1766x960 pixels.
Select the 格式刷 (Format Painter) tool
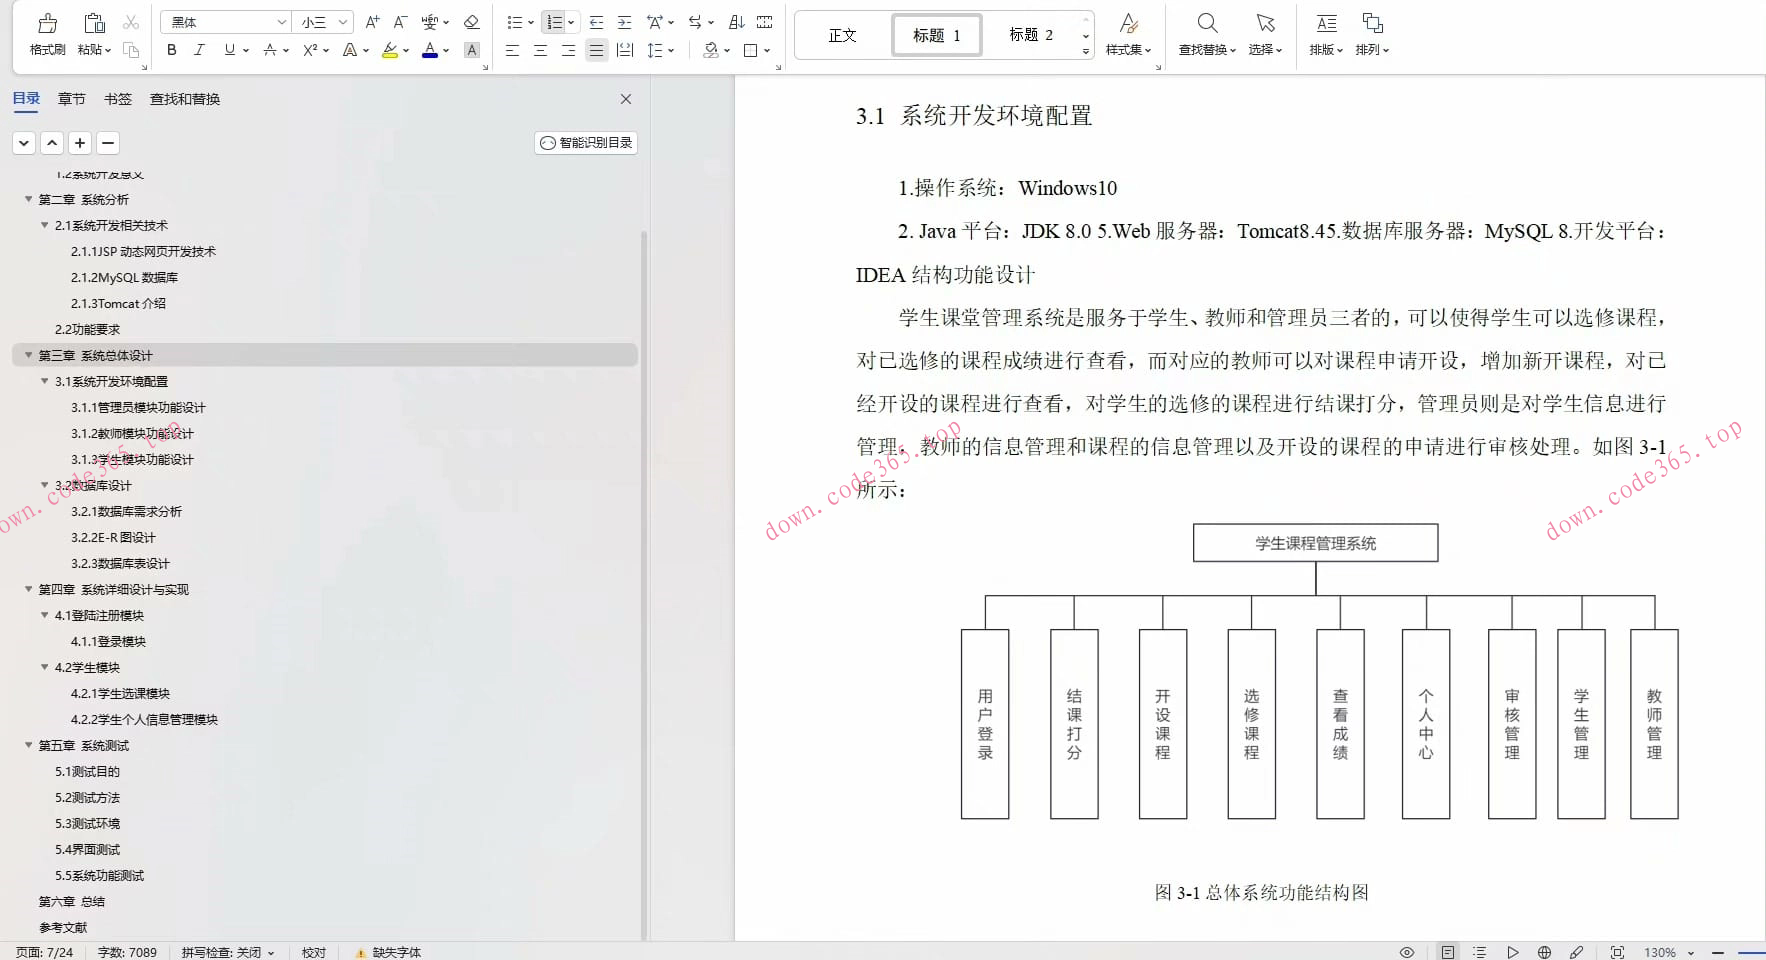click(x=46, y=30)
